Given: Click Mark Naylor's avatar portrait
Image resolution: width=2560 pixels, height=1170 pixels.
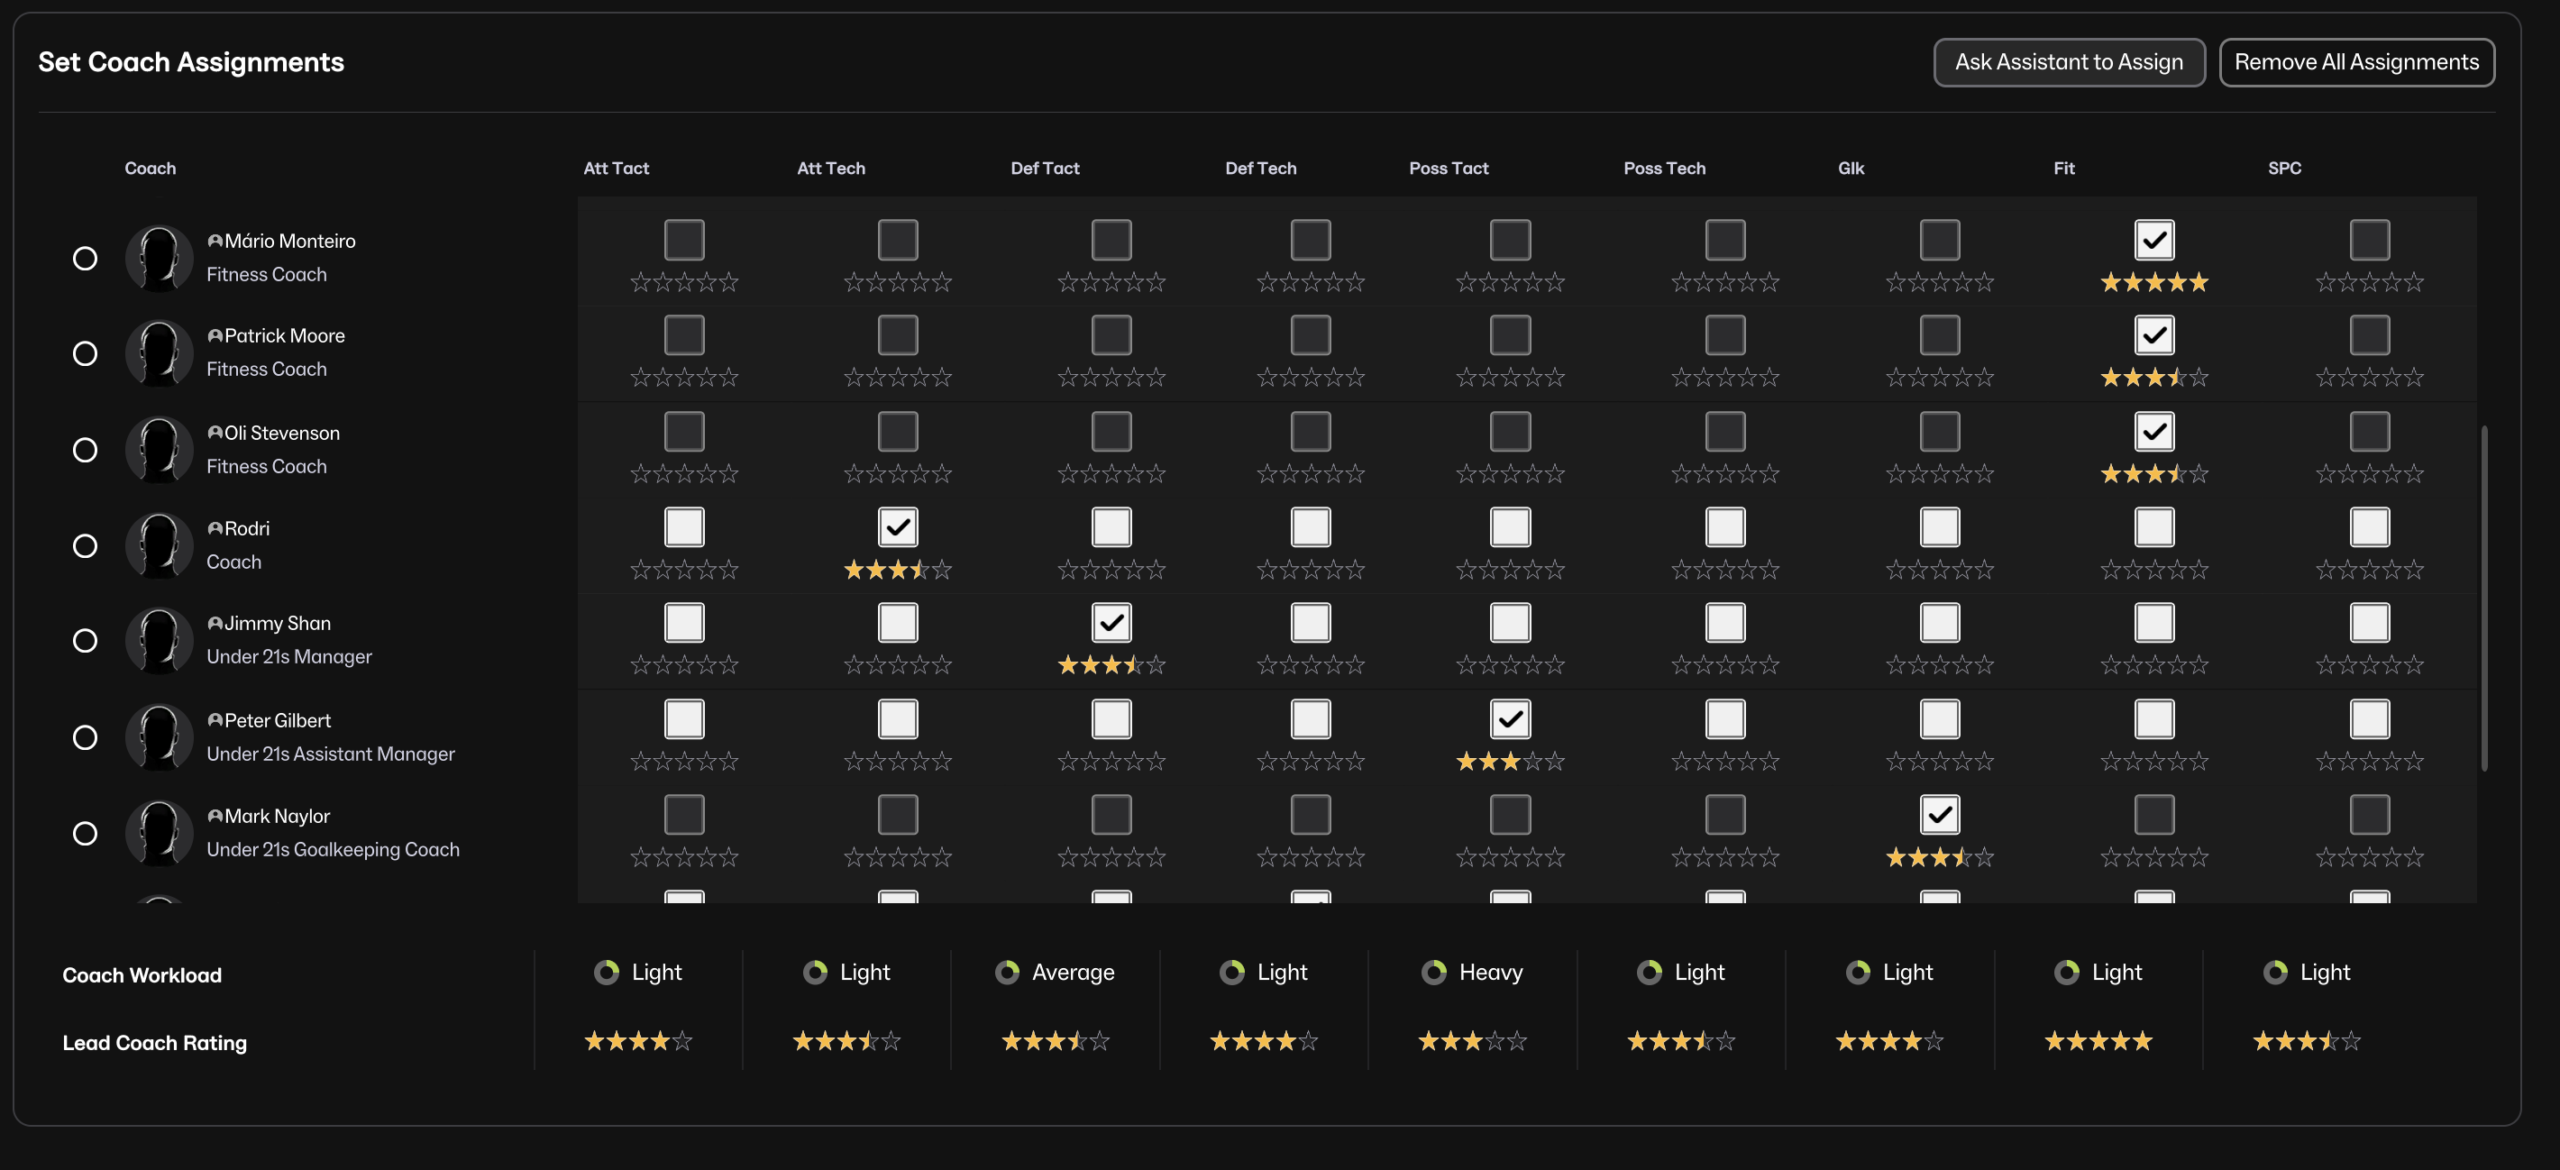Looking at the screenshot, I should click(x=158, y=833).
